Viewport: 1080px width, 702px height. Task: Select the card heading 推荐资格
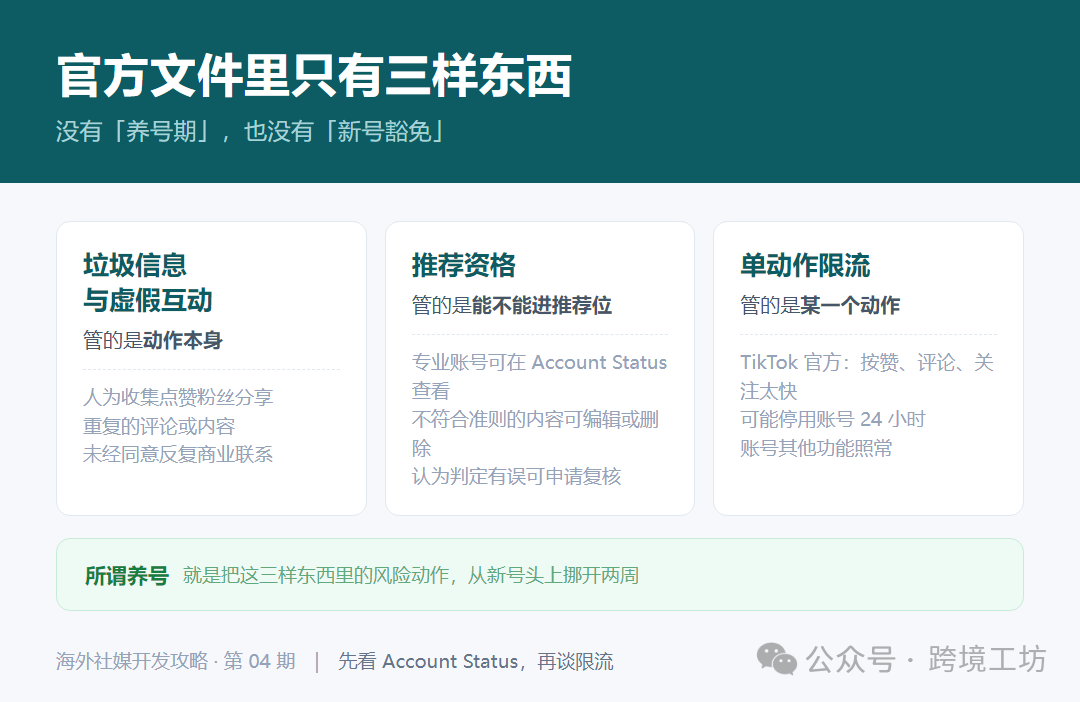[464, 265]
